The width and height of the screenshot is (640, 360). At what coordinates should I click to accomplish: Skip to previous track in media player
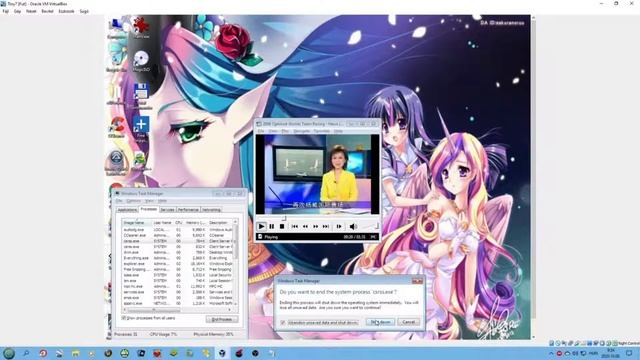294,226
